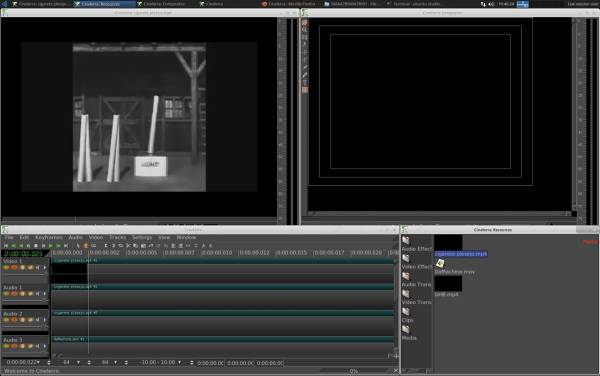
Task: Open the Audio Effects folder in Resources
Action: [406, 241]
